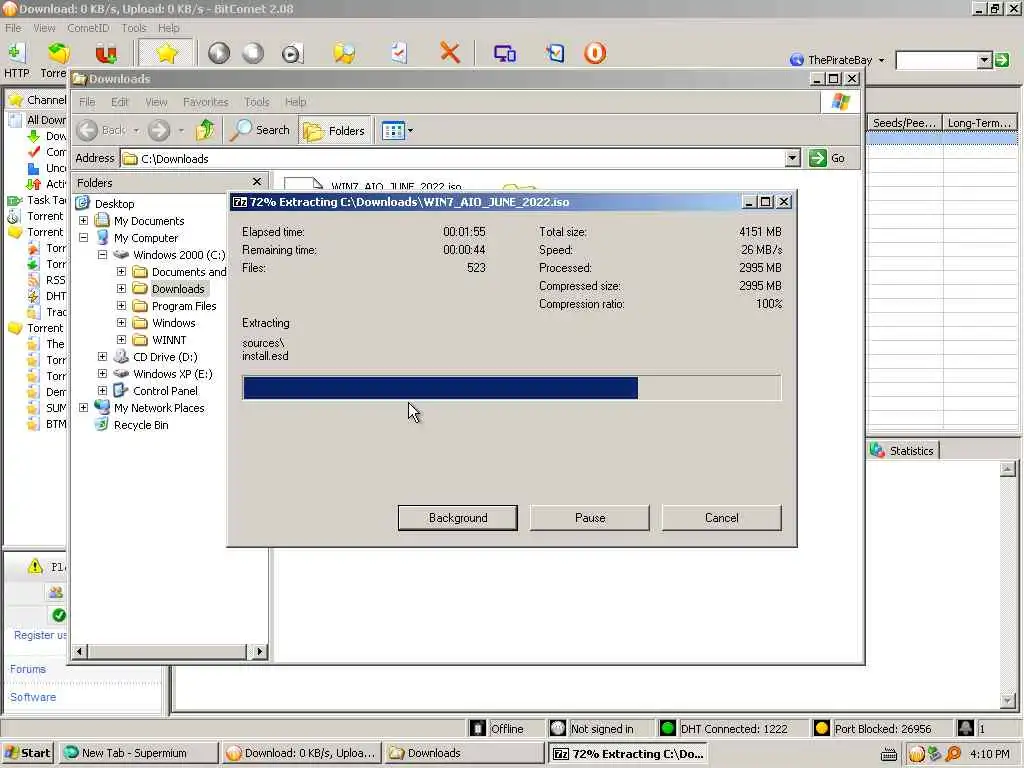Click the Back button in Downloads window
Image resolution: width=1024 pixels, height=768 pixels.
pos(101,130)
